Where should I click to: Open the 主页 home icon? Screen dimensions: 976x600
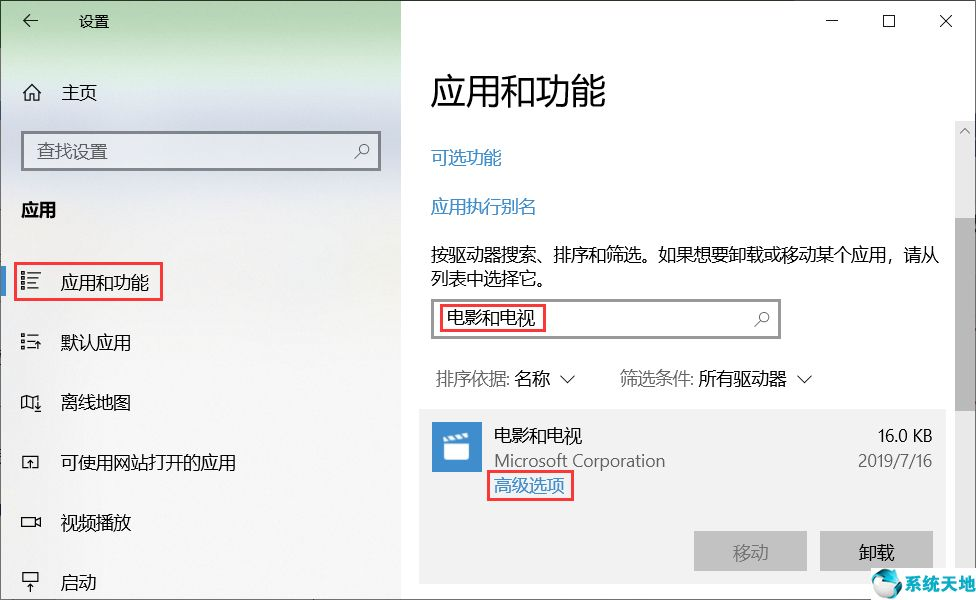(32, 93)
